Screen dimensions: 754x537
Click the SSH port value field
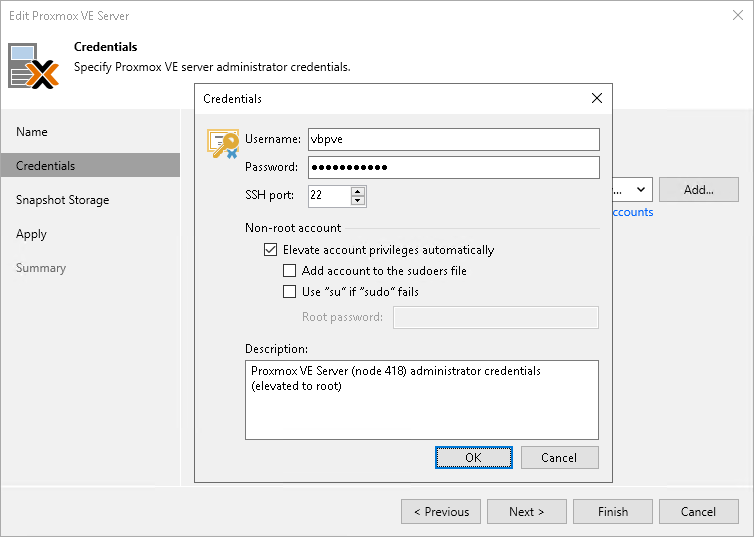329,196
